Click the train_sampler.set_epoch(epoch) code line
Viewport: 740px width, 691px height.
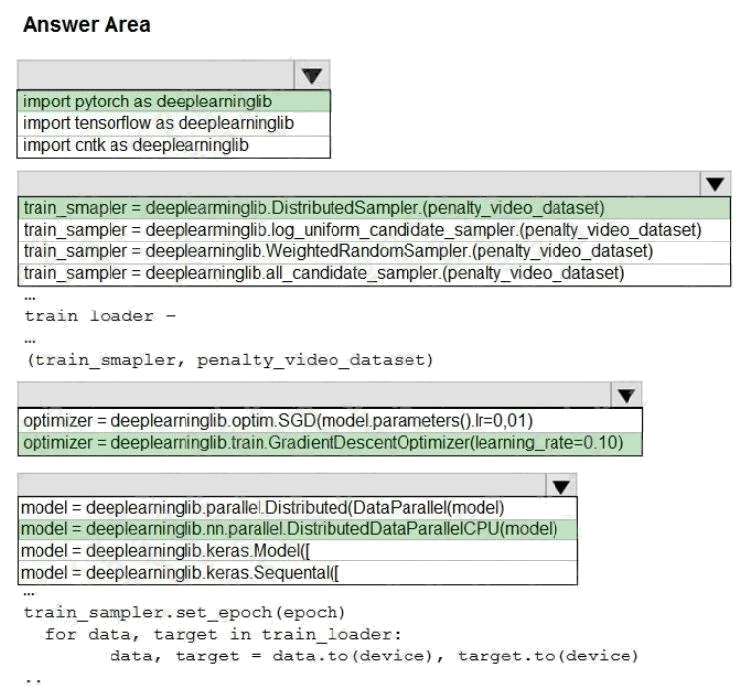tap(183, 612)
